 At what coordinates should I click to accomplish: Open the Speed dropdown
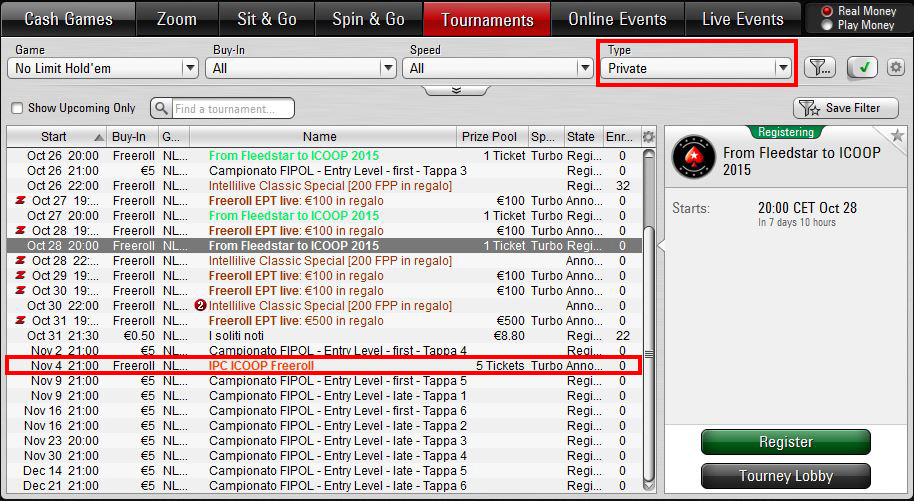pyautogui.click(x=498, y=68)
